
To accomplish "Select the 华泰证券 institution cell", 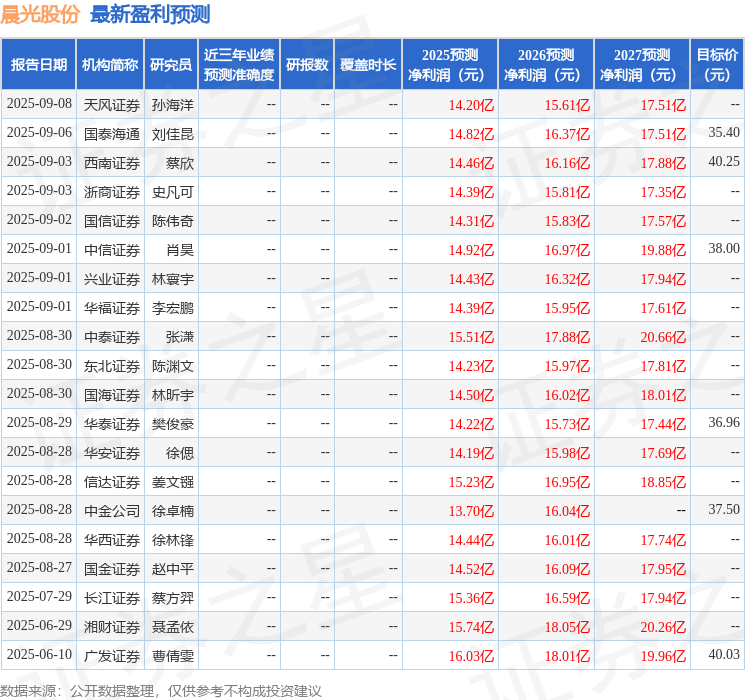I will tap(112, 424).
